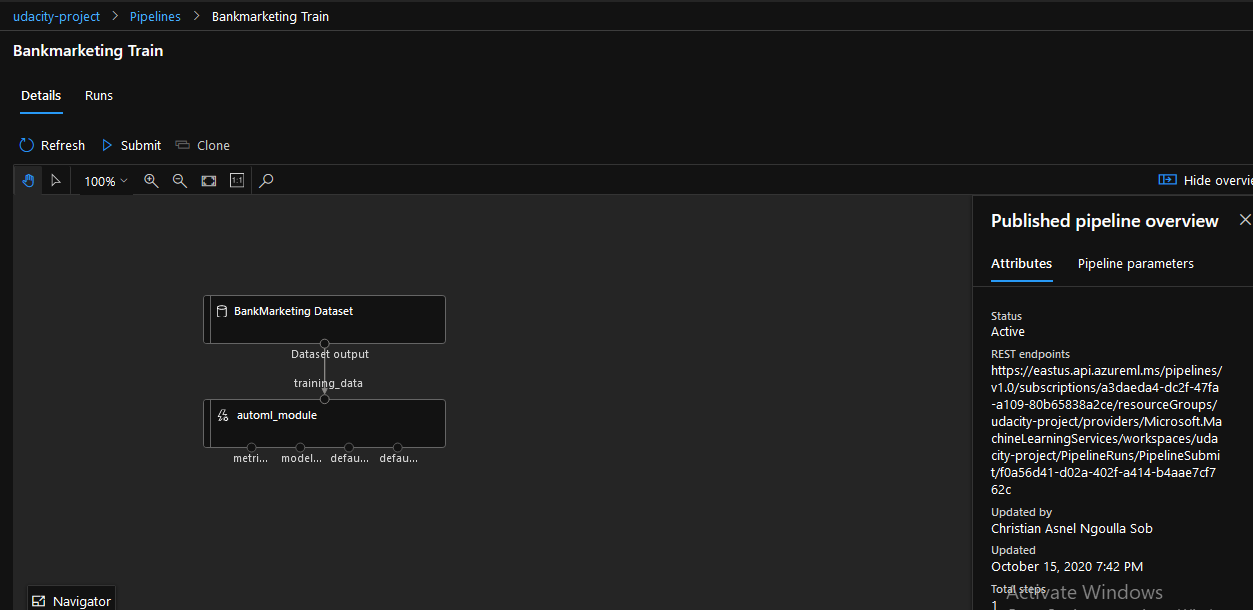Click the Hide overview panel icon

[x=1167, y=180]
